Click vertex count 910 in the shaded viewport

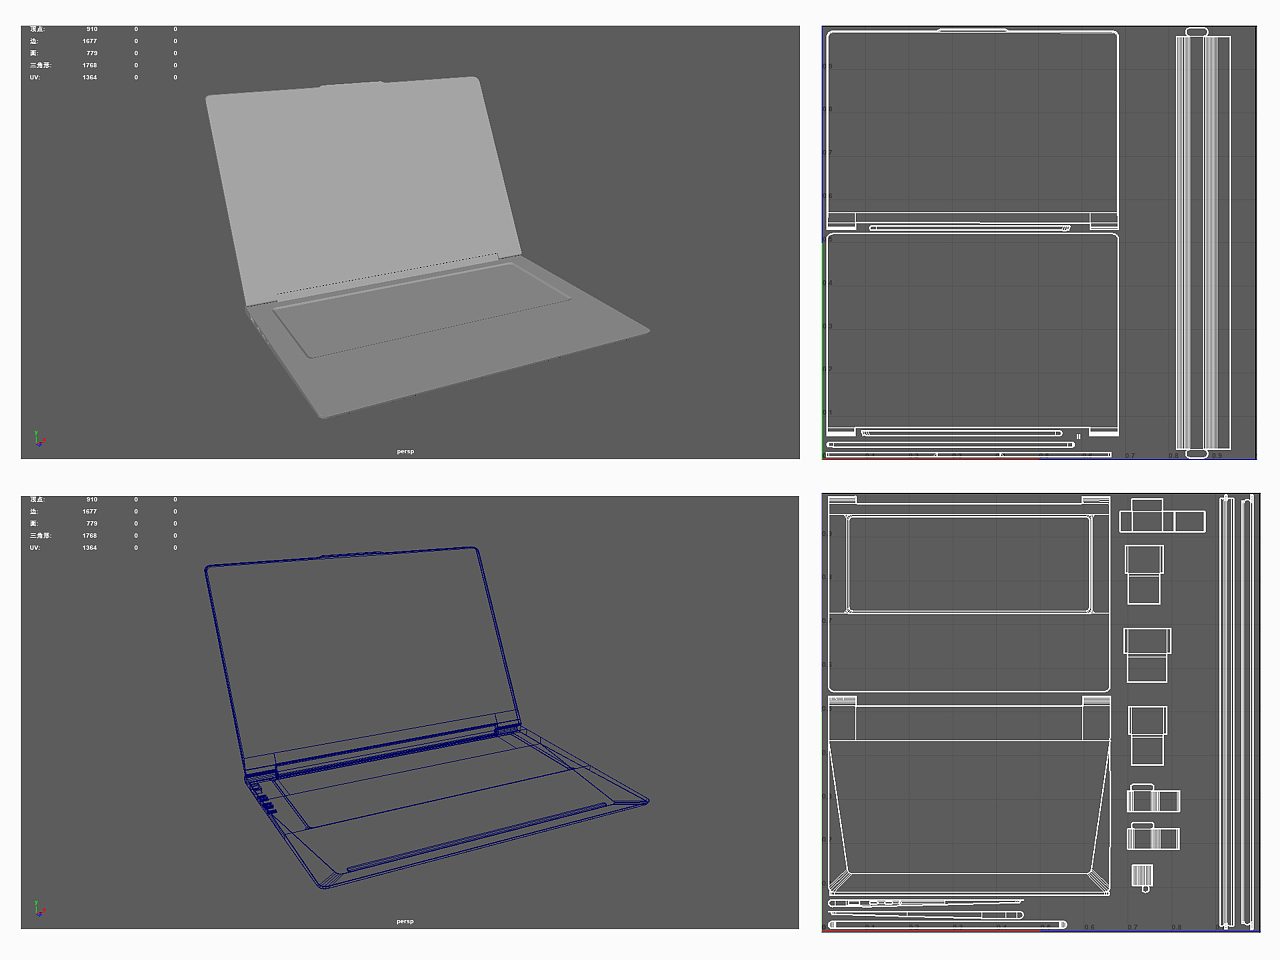pos(91,29)
